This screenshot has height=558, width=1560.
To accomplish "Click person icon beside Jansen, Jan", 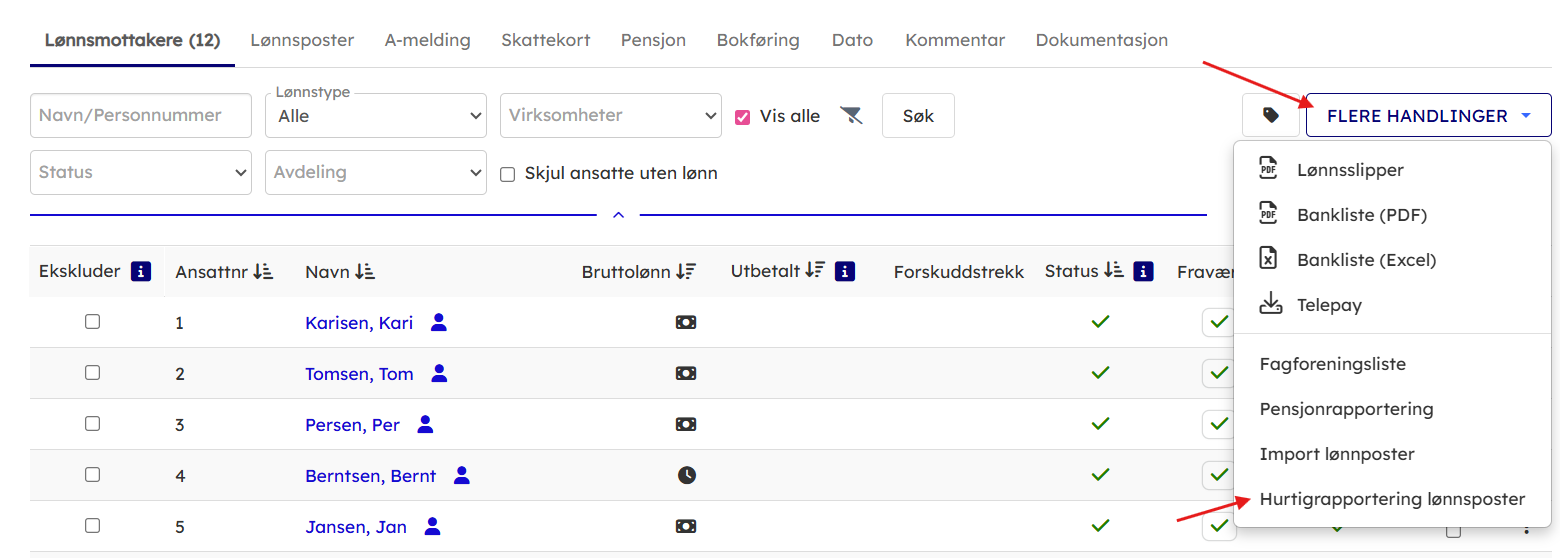I will coord(432,526).
